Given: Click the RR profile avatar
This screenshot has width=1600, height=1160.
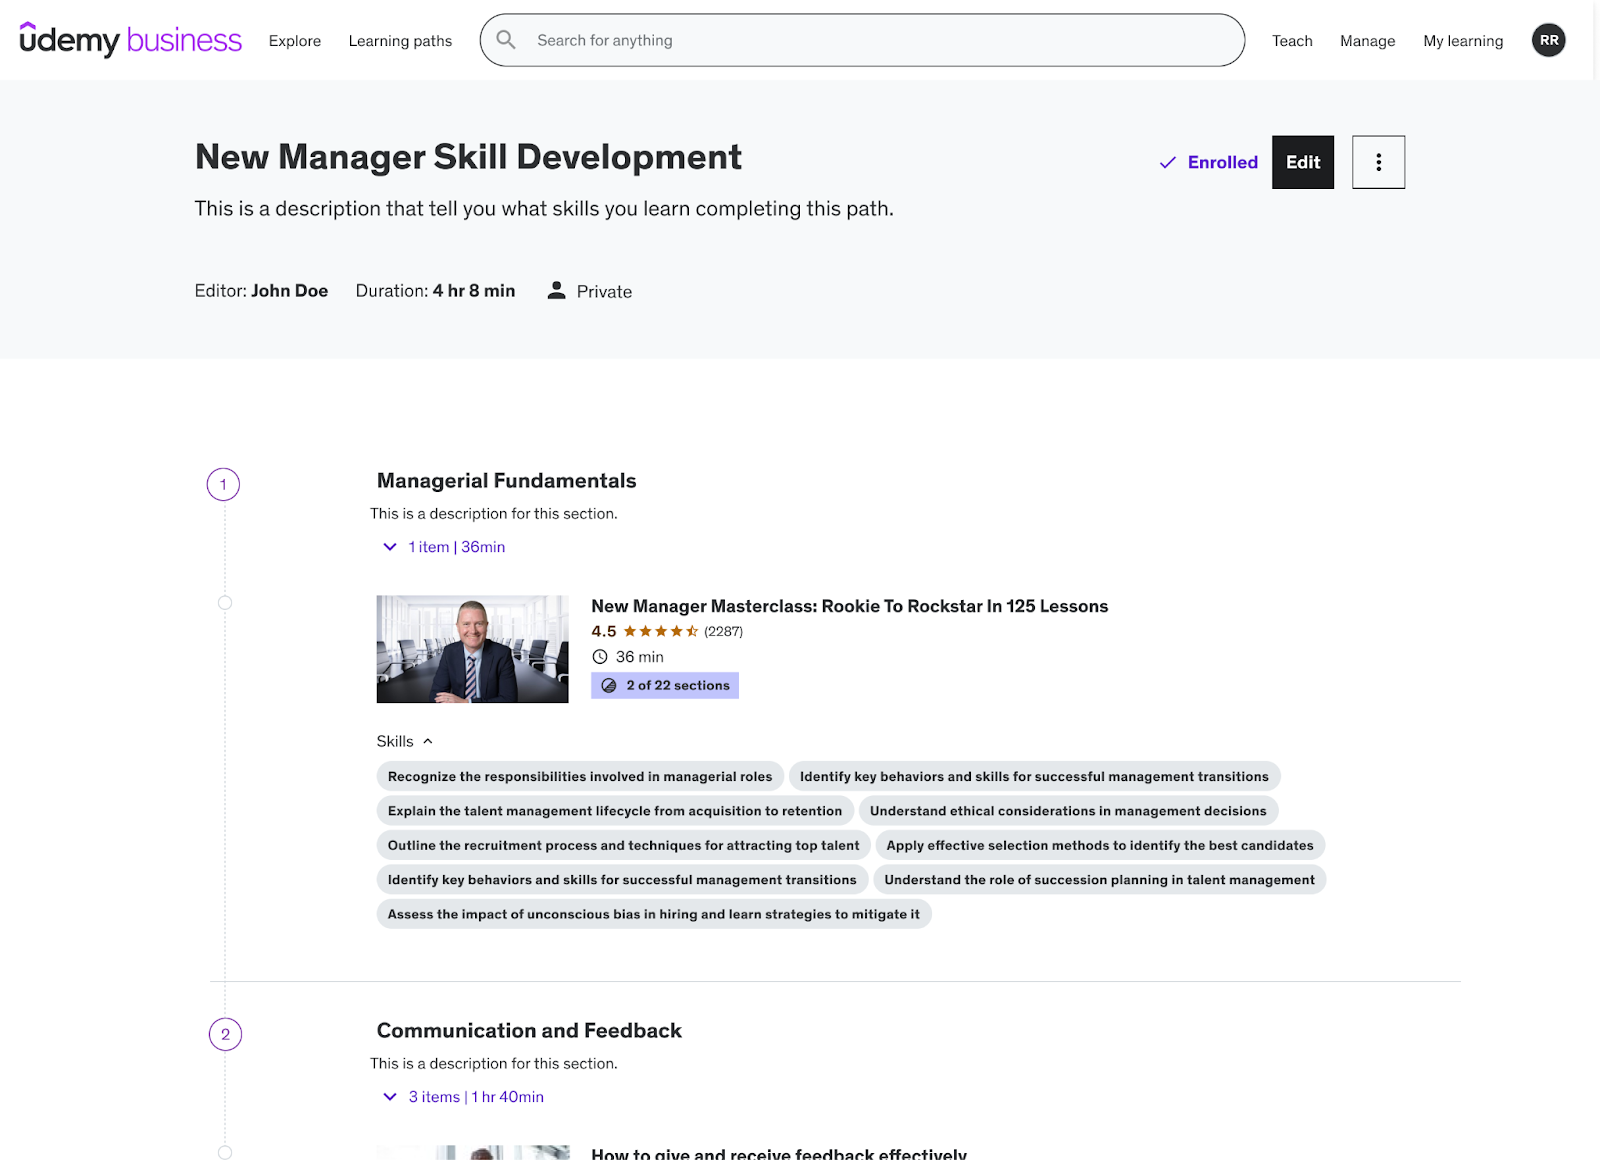Looking at the screenshot, I should click(1548, 40).
